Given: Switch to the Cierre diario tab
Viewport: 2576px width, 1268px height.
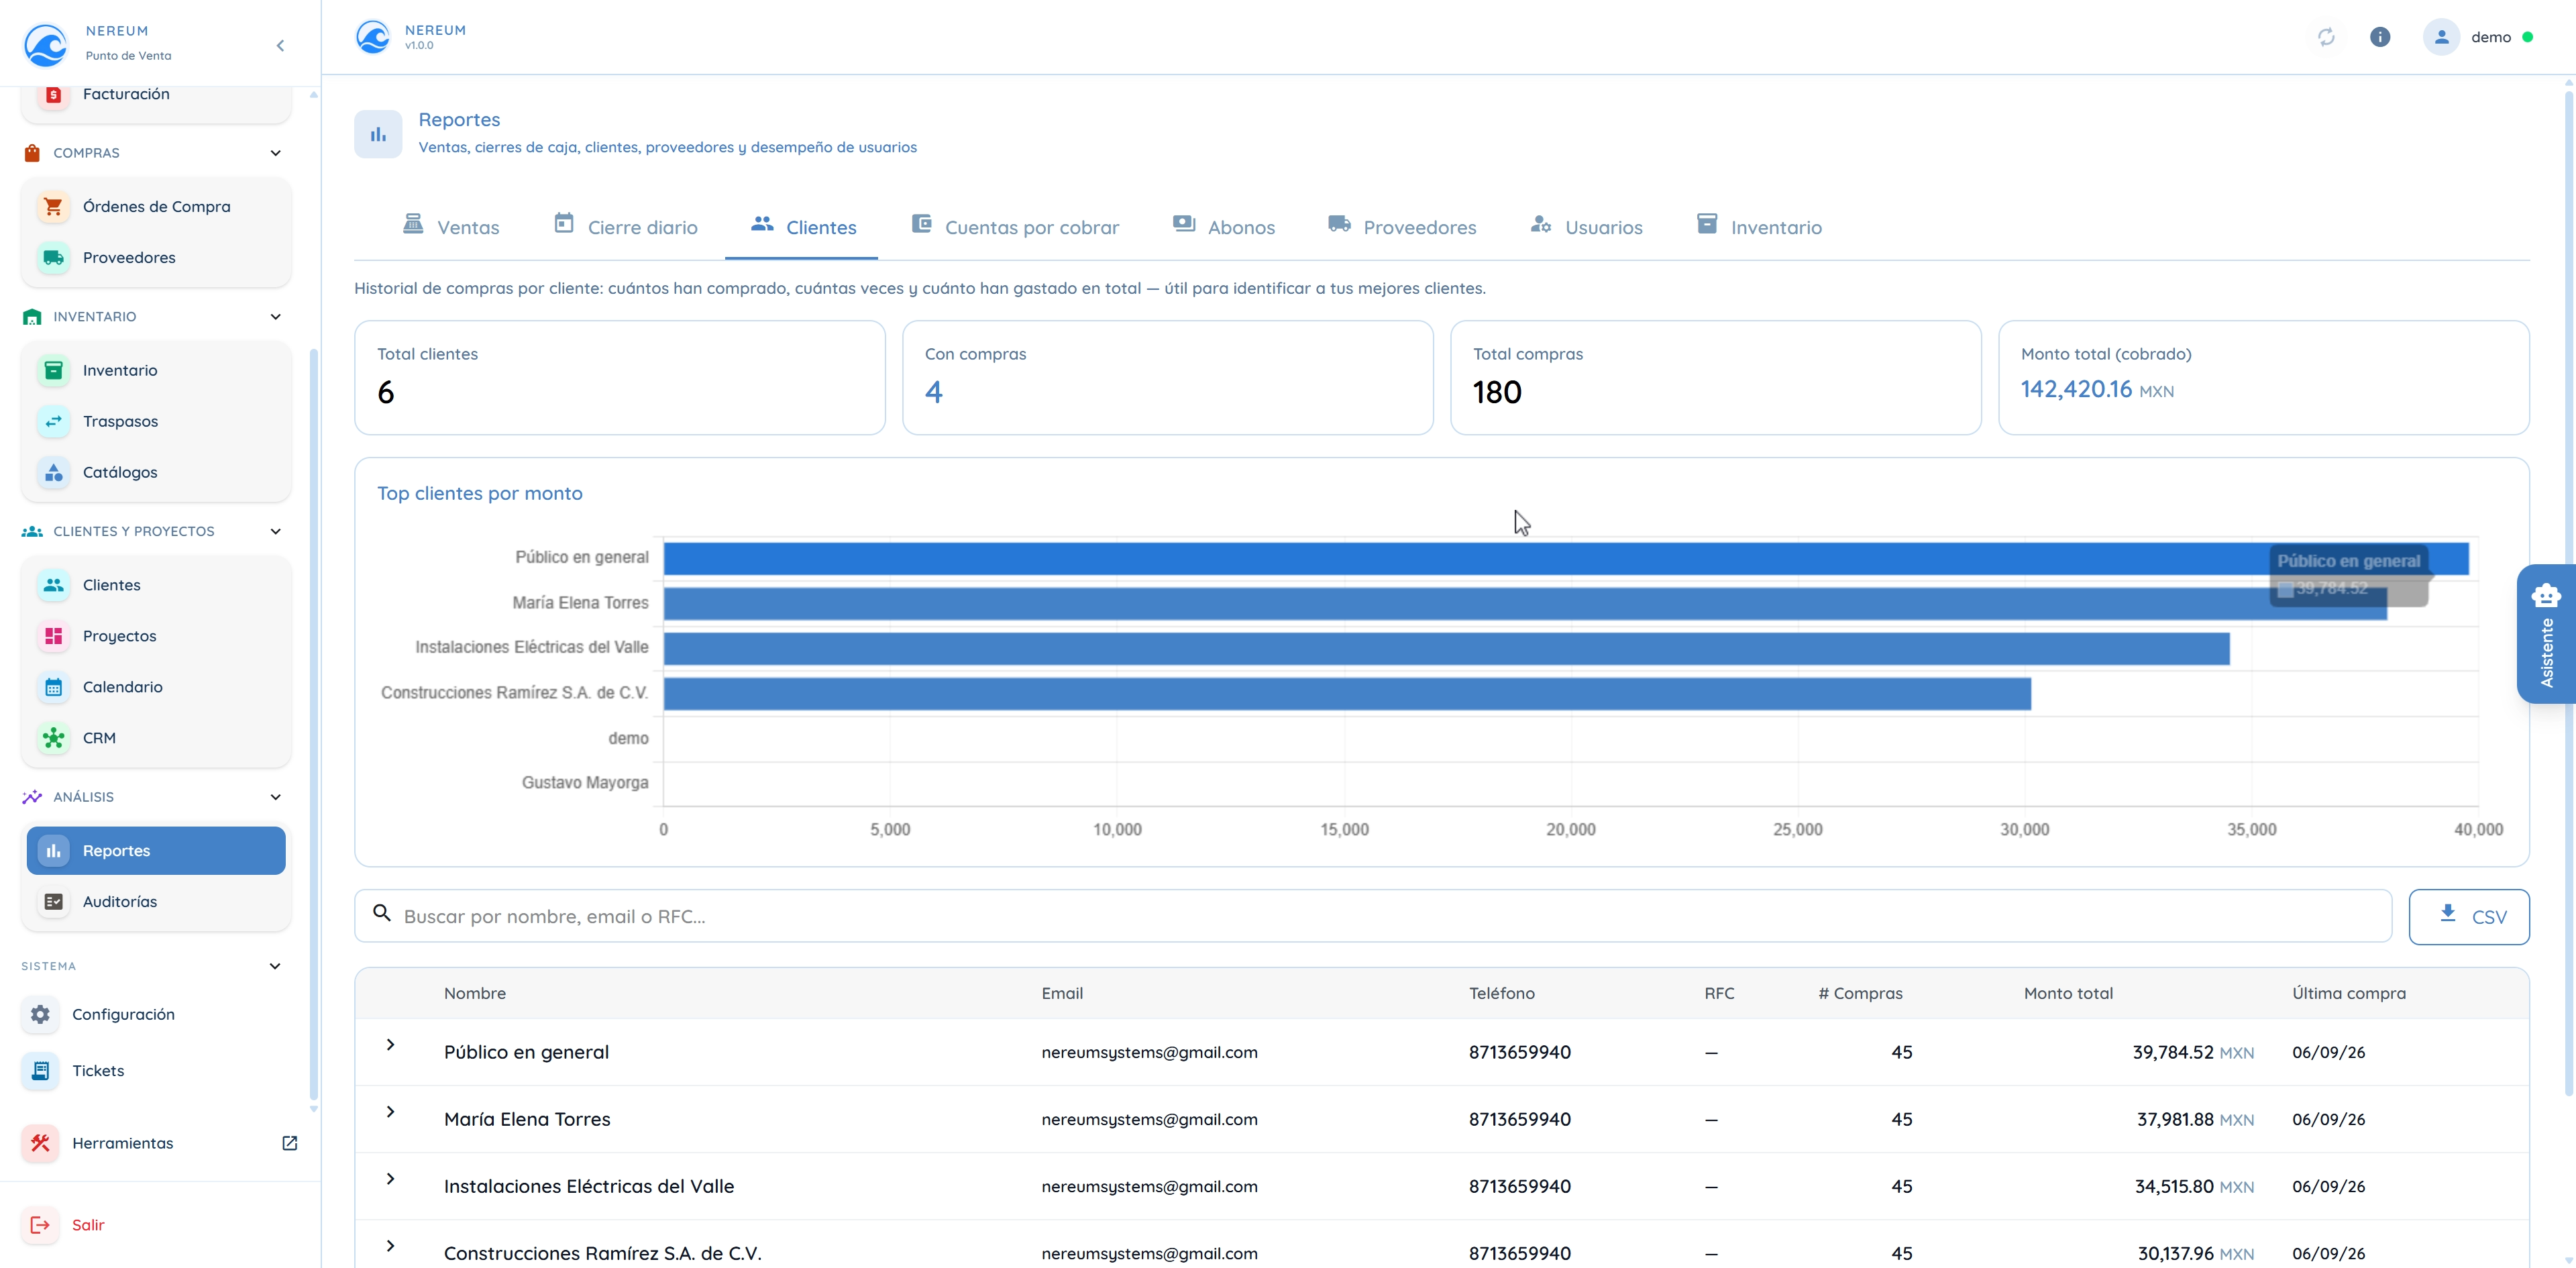Looking at the screenshot, I should [x=626, y=227].
